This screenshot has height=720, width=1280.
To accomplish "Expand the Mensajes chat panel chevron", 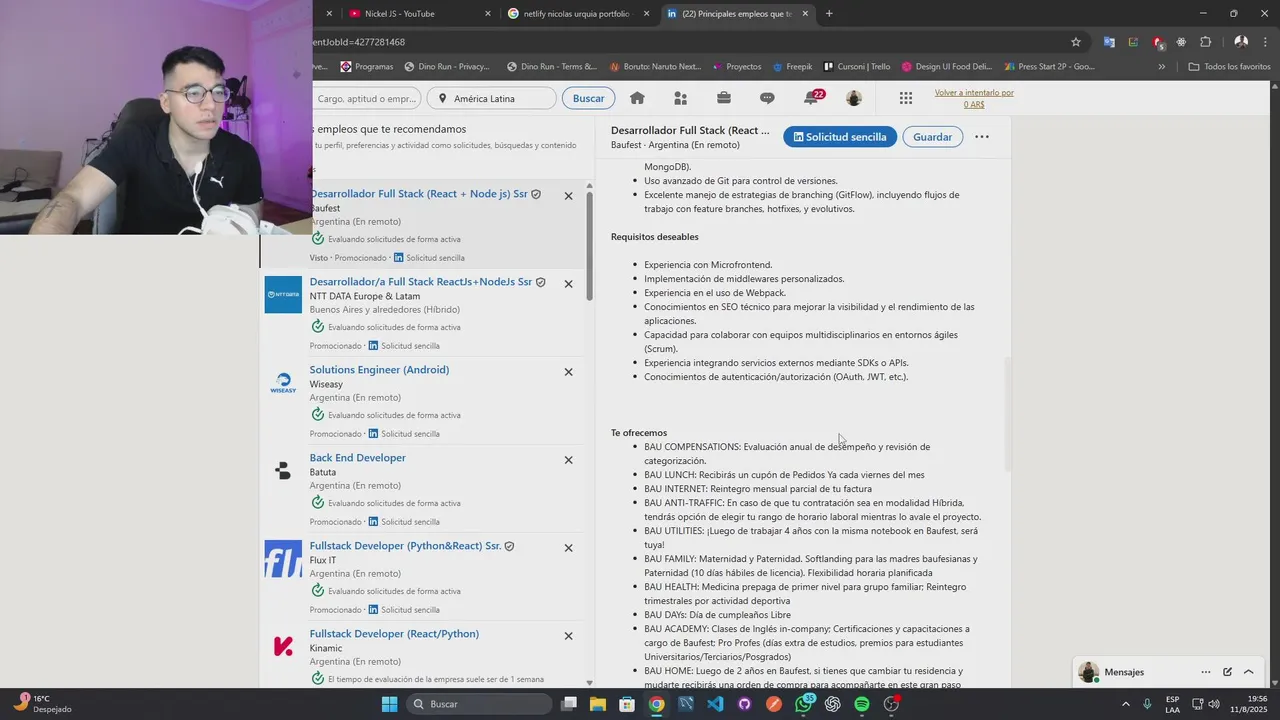I will coord(1248,672).
